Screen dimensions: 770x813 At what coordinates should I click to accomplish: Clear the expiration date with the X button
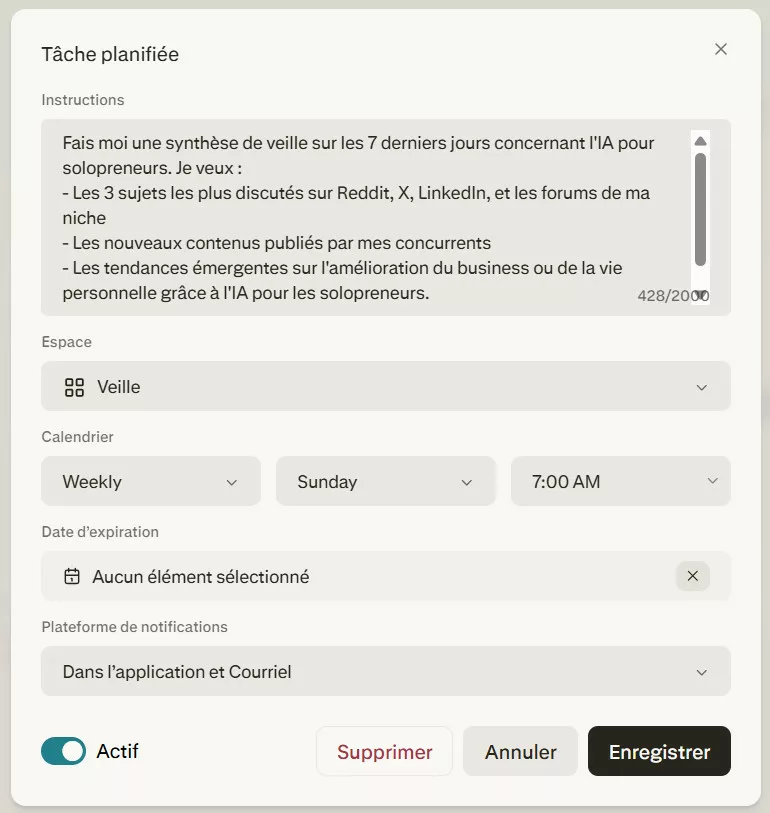[693, 576]
